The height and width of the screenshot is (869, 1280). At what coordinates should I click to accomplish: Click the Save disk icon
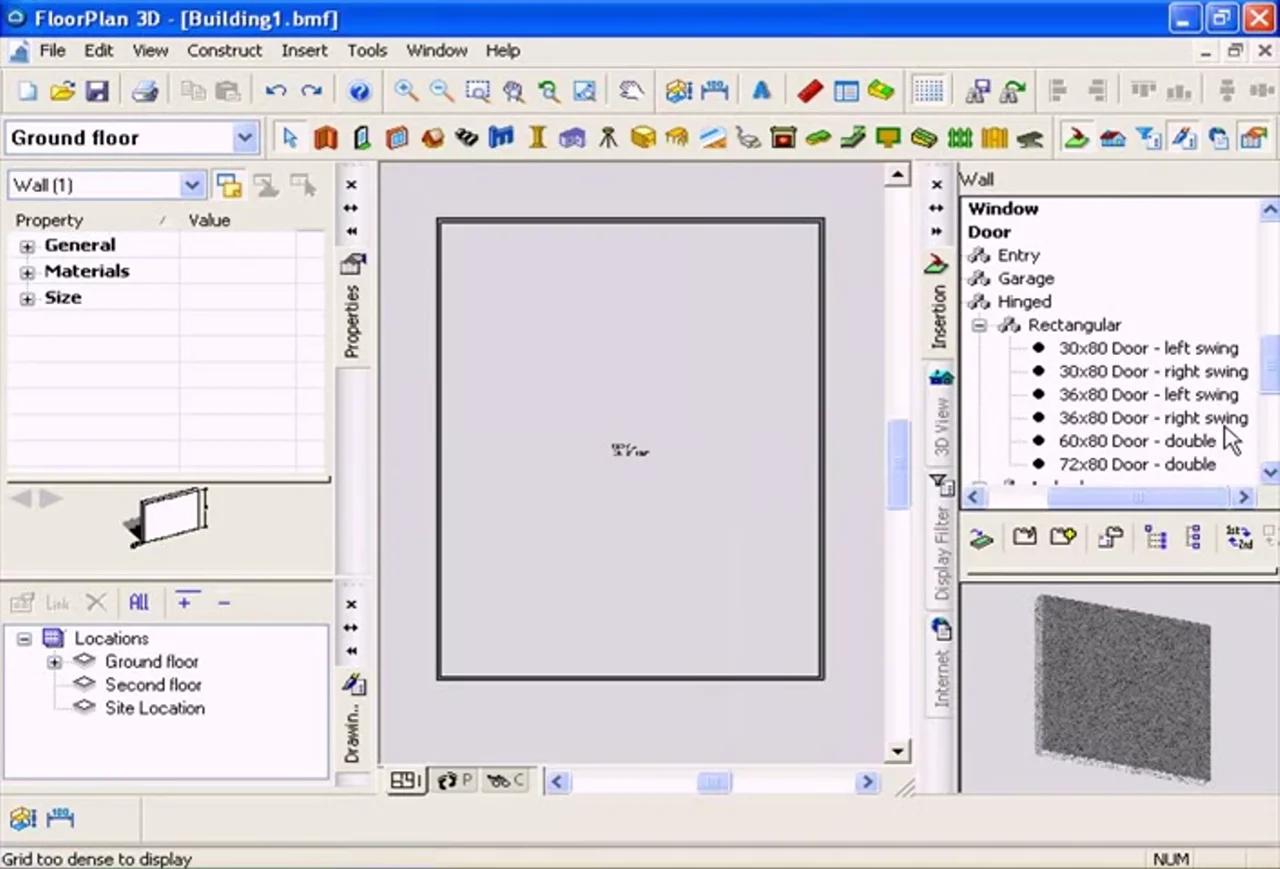(97, 92)
